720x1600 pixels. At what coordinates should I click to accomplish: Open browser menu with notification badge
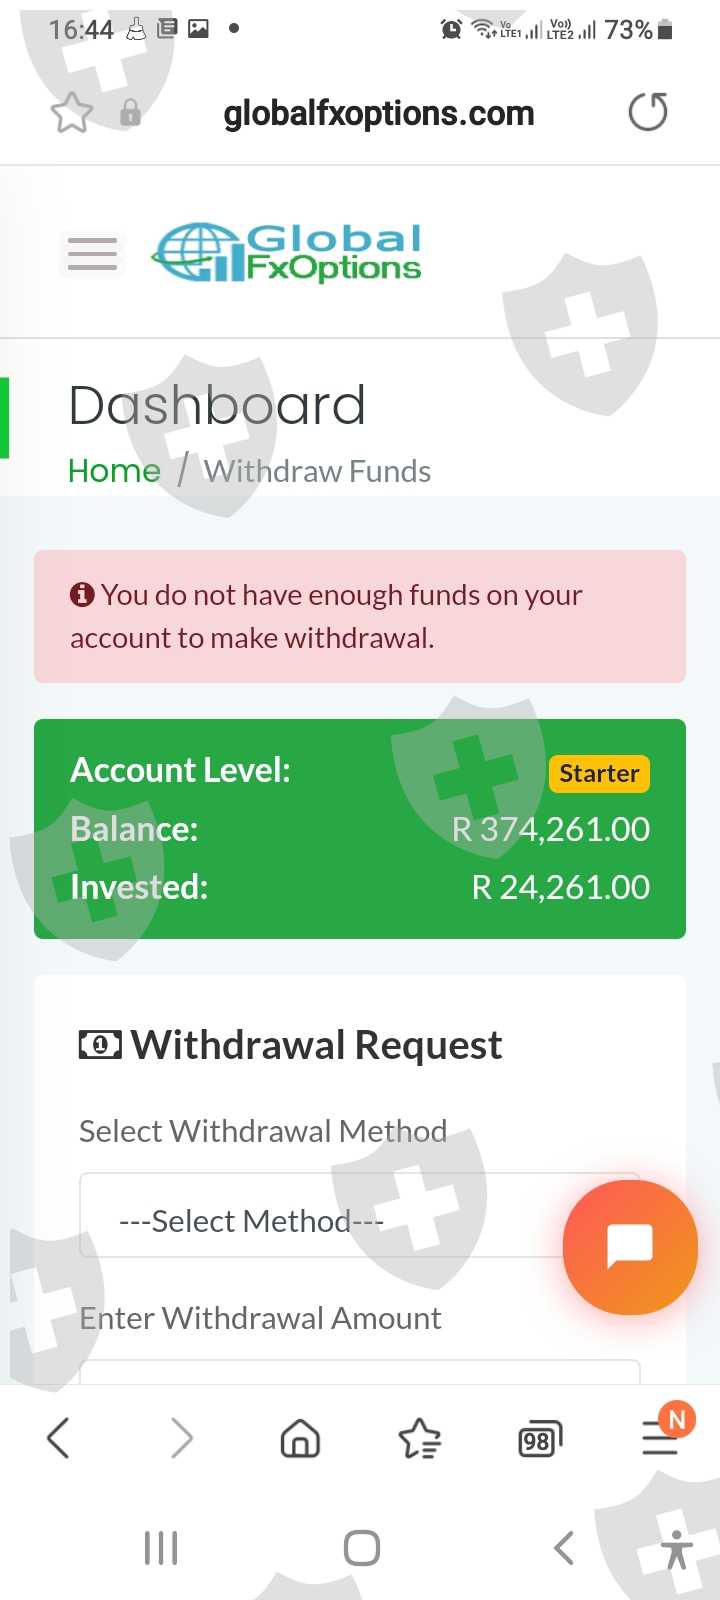tap(661, 1438)
